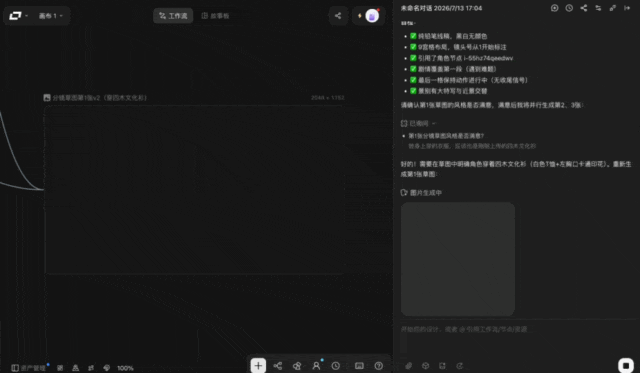Screen dimensions: 640x373
Task: Open history clock in bottom toolbar
Action: (x=336, y=366)
